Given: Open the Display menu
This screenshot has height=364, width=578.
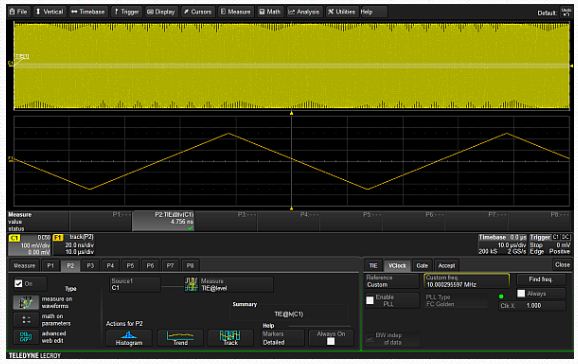Looking at the screenshot, I should click(x=161, y=12).
